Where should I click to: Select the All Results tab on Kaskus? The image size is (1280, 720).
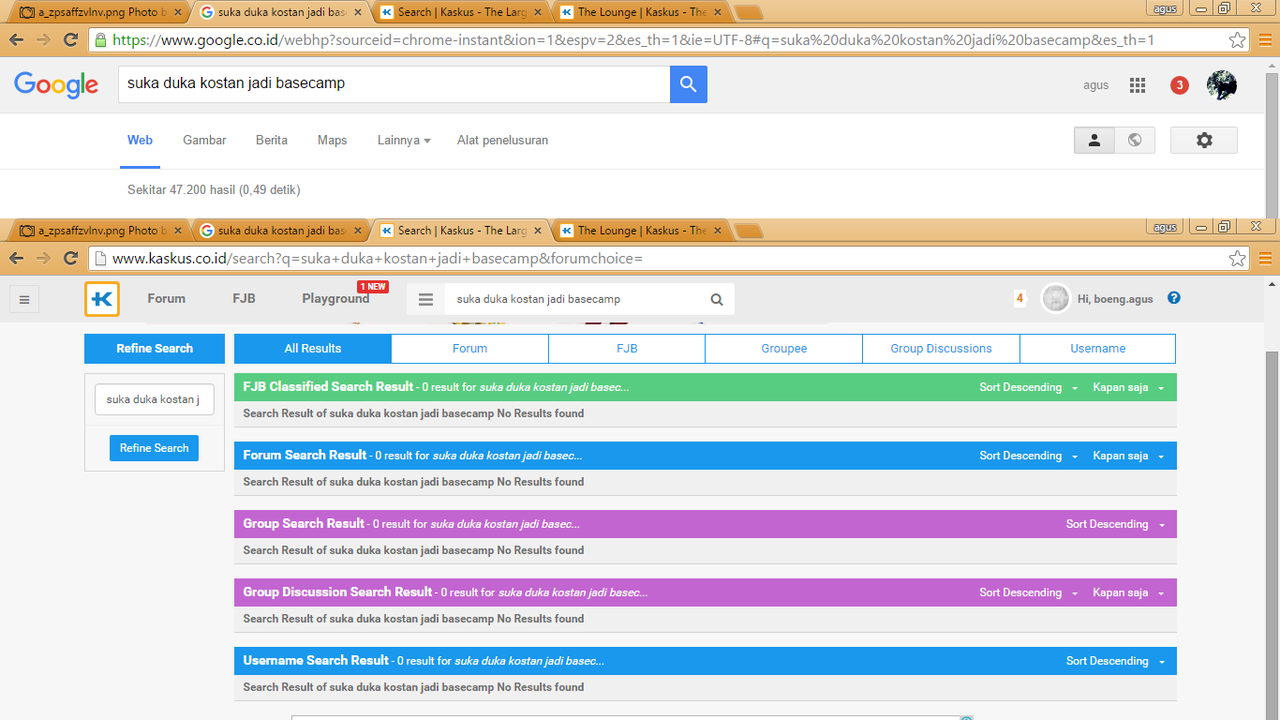[x=313, y=348]
